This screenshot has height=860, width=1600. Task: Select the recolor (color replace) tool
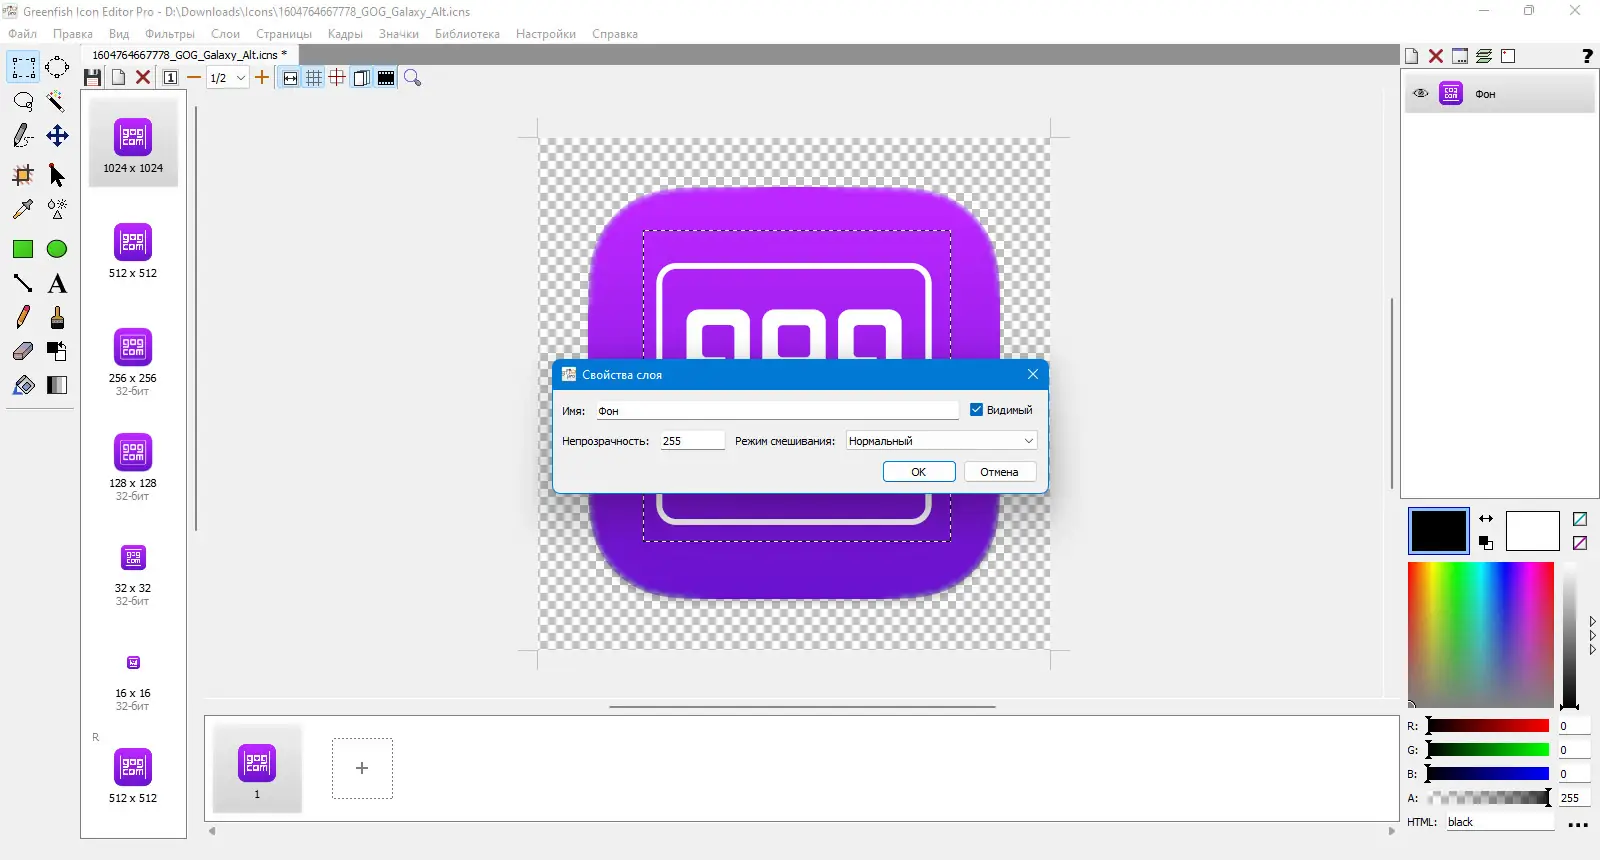coord(57,351)
